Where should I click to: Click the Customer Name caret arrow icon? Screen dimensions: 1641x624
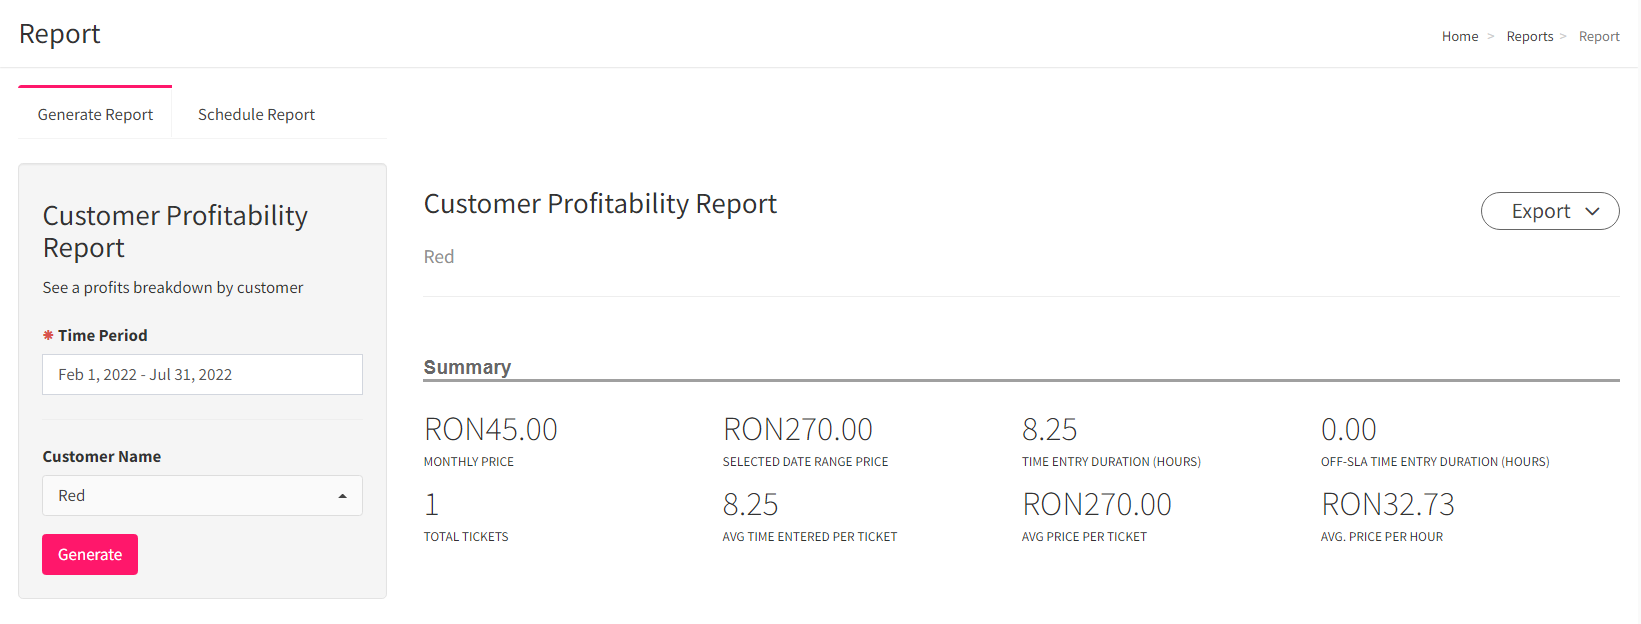coord(343,496)
